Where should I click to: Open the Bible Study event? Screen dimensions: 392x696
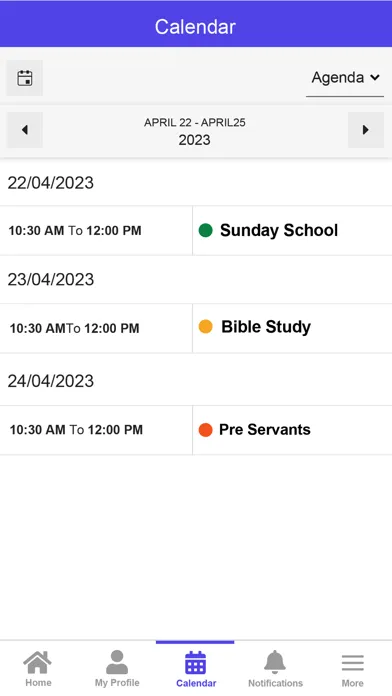pyautogui.click(x=266, y=327)
